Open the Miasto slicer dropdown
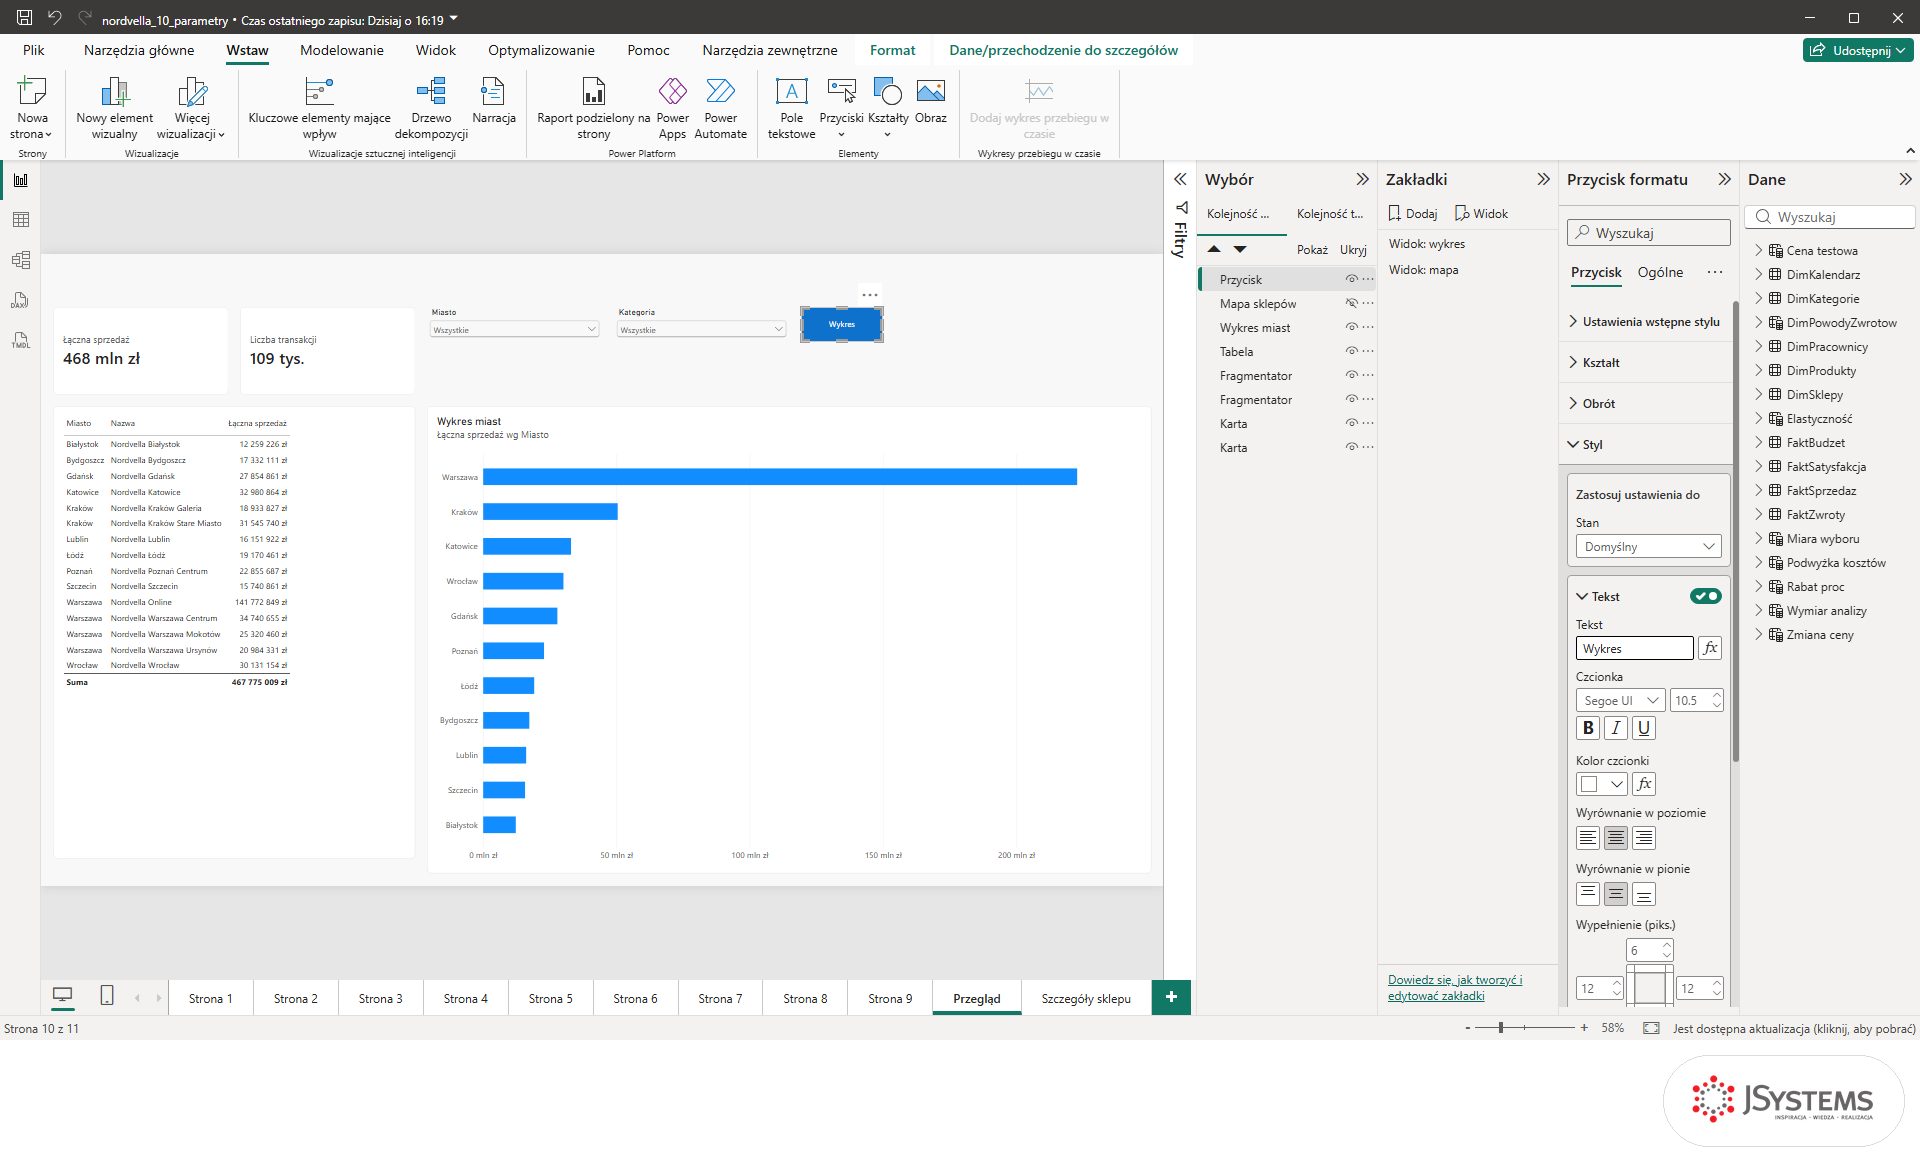 [514, 329]
